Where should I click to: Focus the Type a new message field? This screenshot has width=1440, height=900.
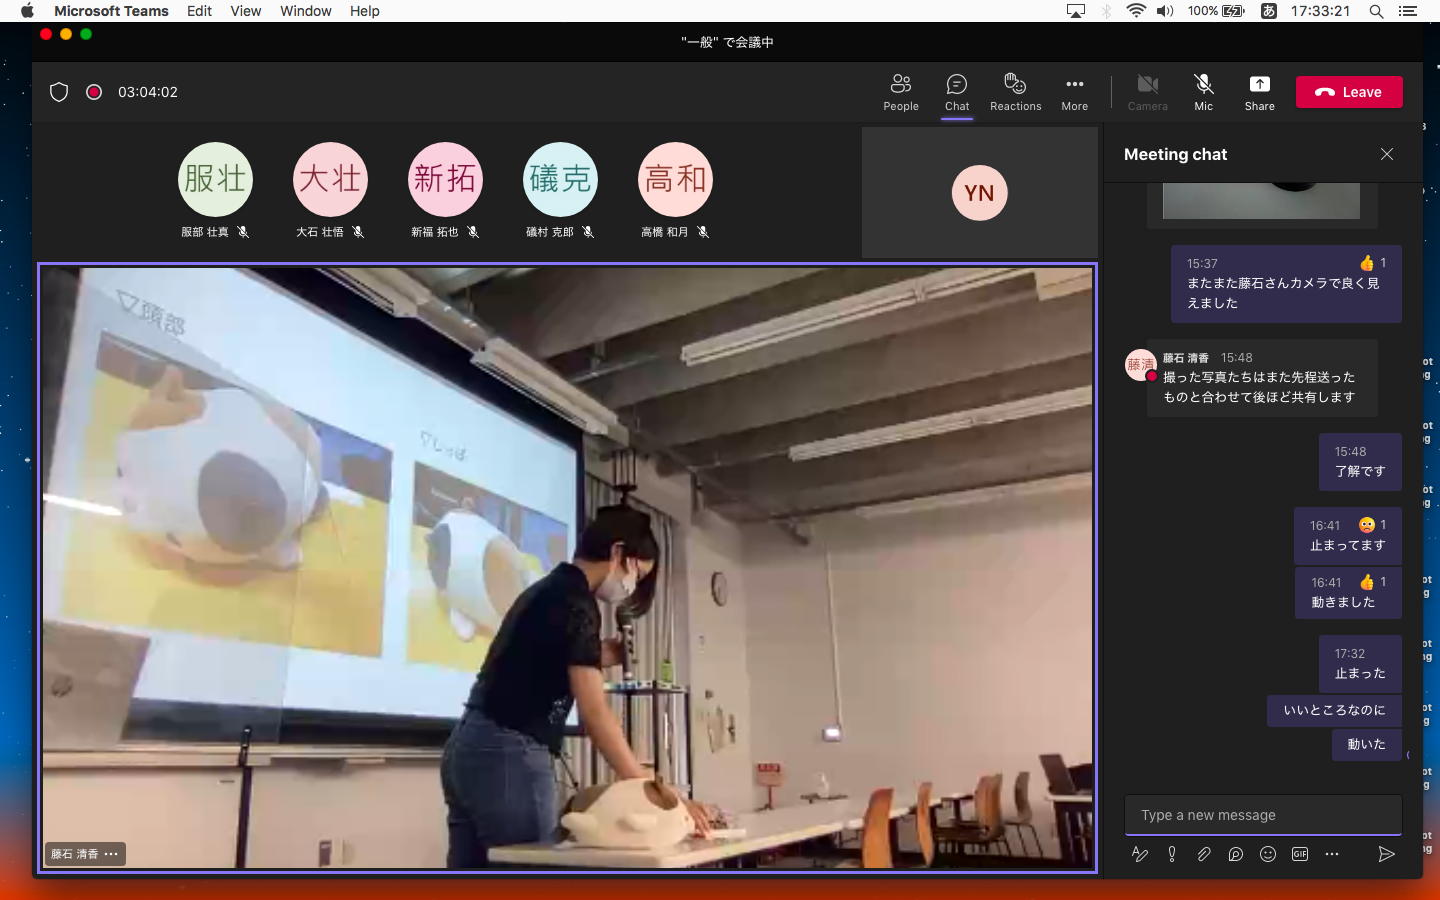(1263, 815)
